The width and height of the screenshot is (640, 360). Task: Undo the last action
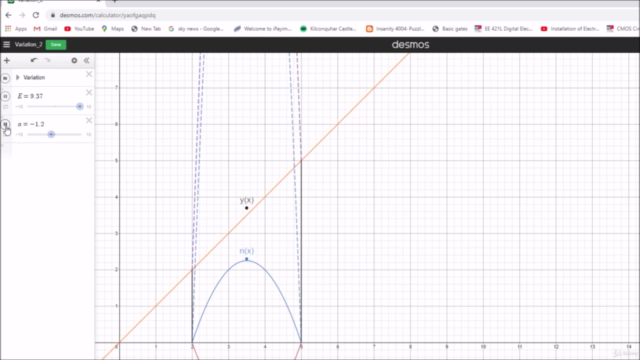pyautogui.click(x=34, y=60)
